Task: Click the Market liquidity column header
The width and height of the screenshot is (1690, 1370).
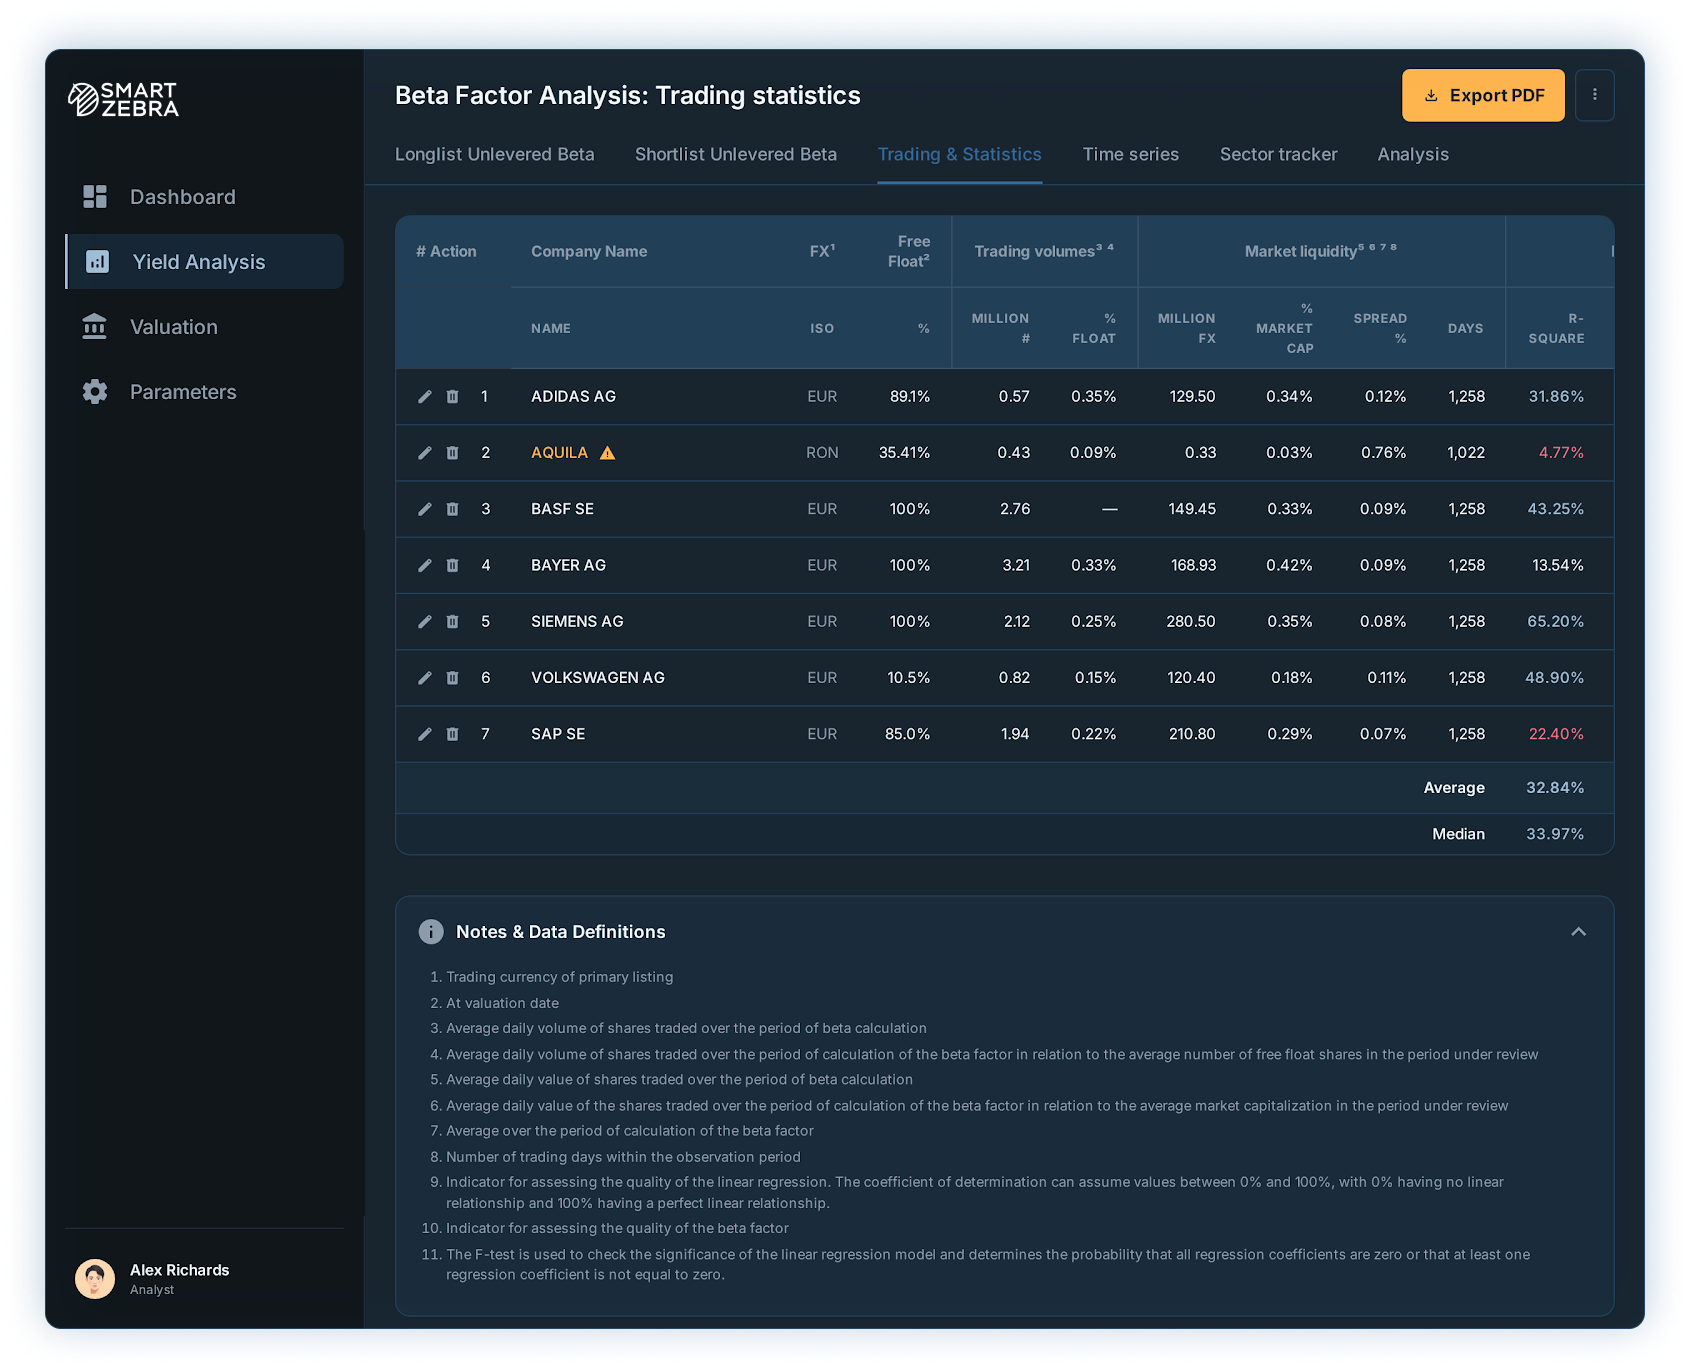Action: tap(1321, 251)
